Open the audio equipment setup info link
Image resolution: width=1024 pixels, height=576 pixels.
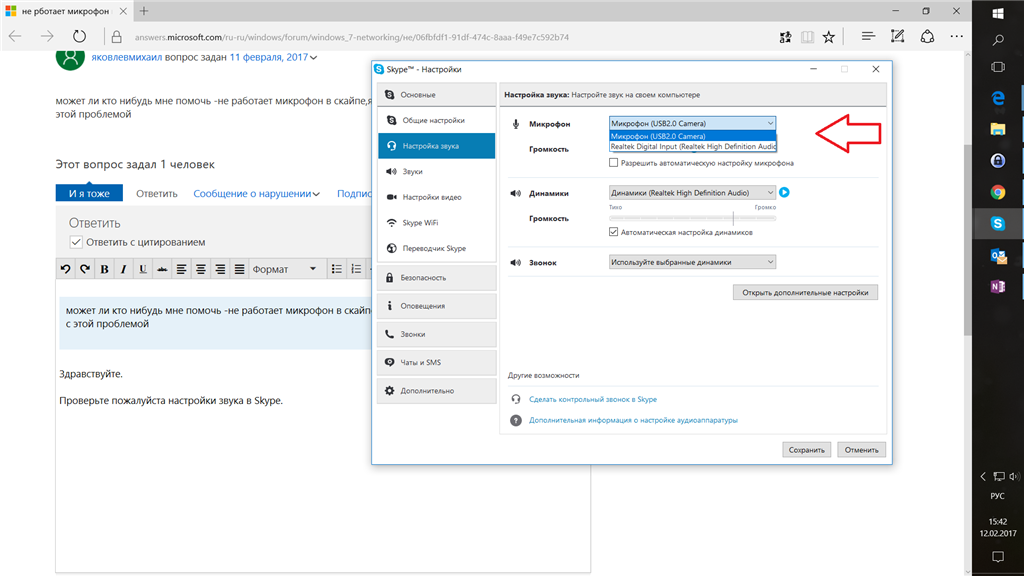633,420
